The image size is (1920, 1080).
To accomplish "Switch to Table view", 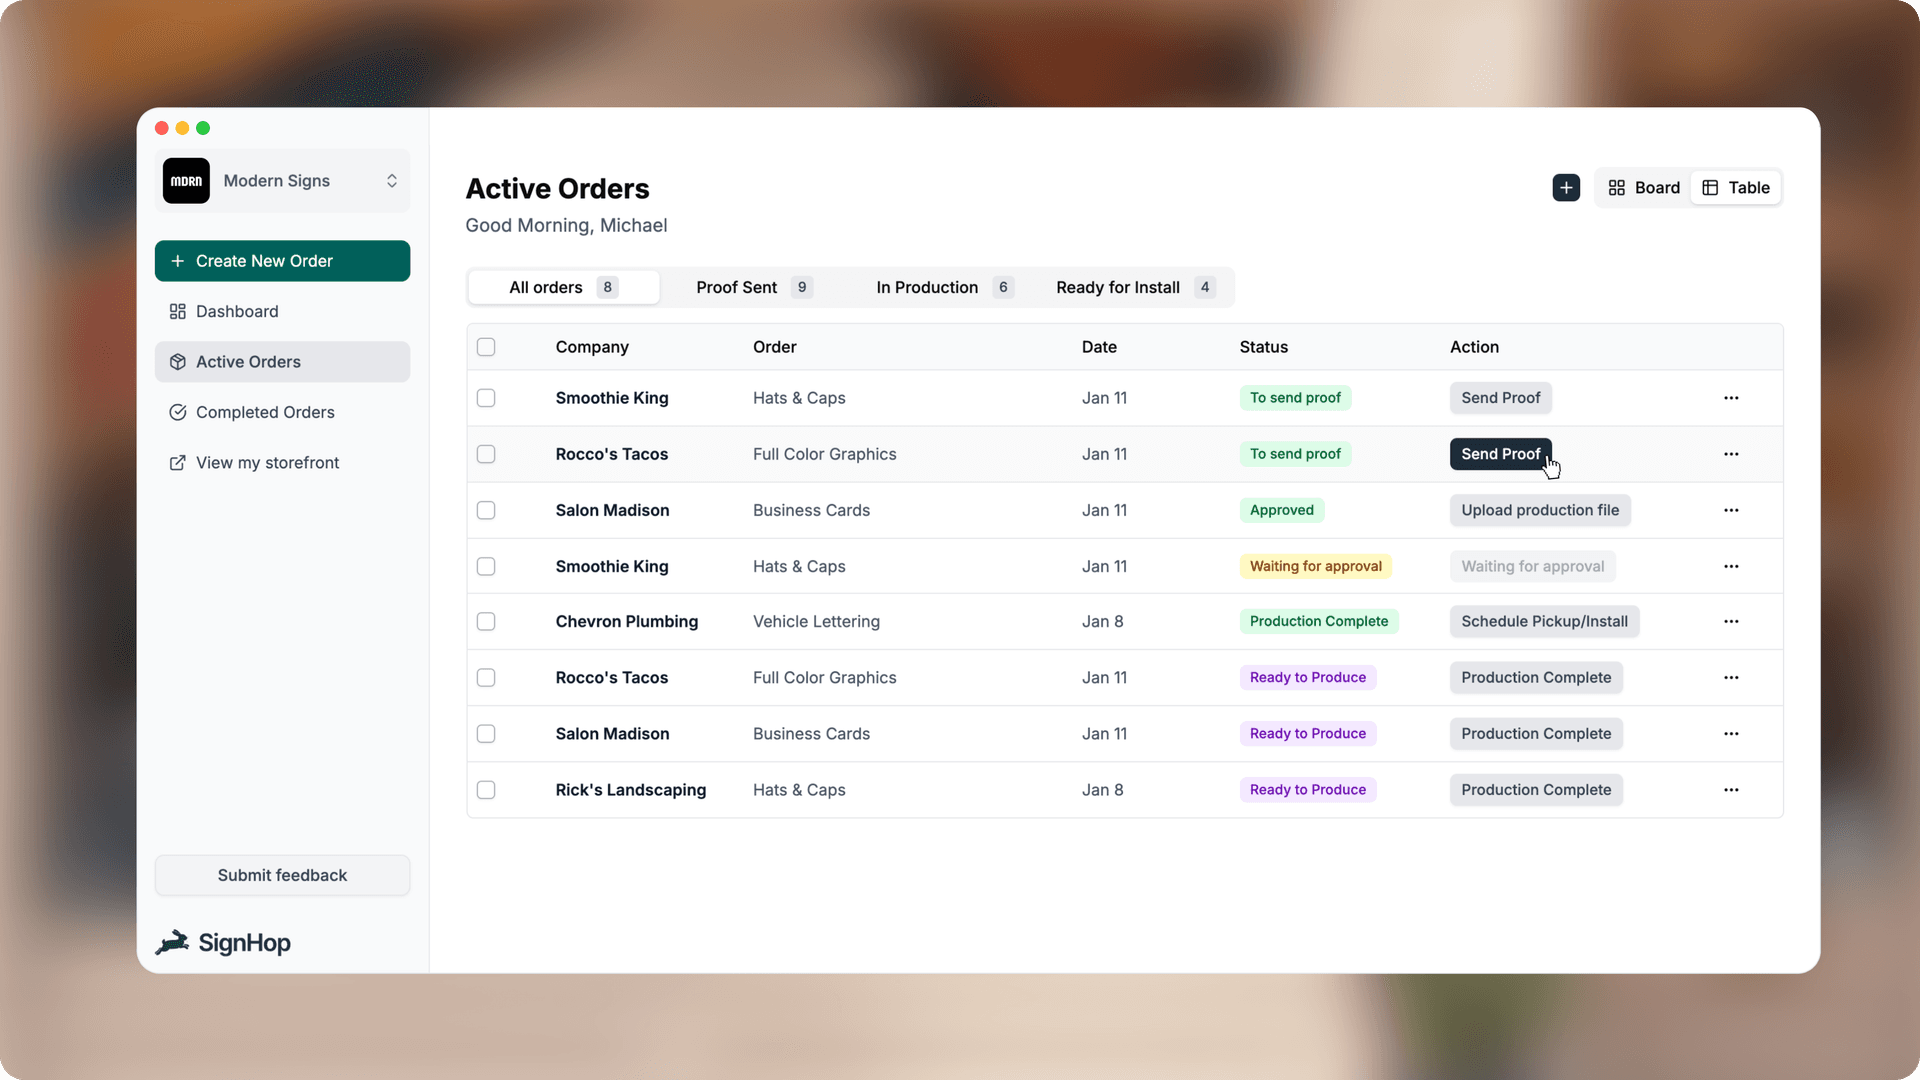I will pyautogui.click(x=1736, y=188).
